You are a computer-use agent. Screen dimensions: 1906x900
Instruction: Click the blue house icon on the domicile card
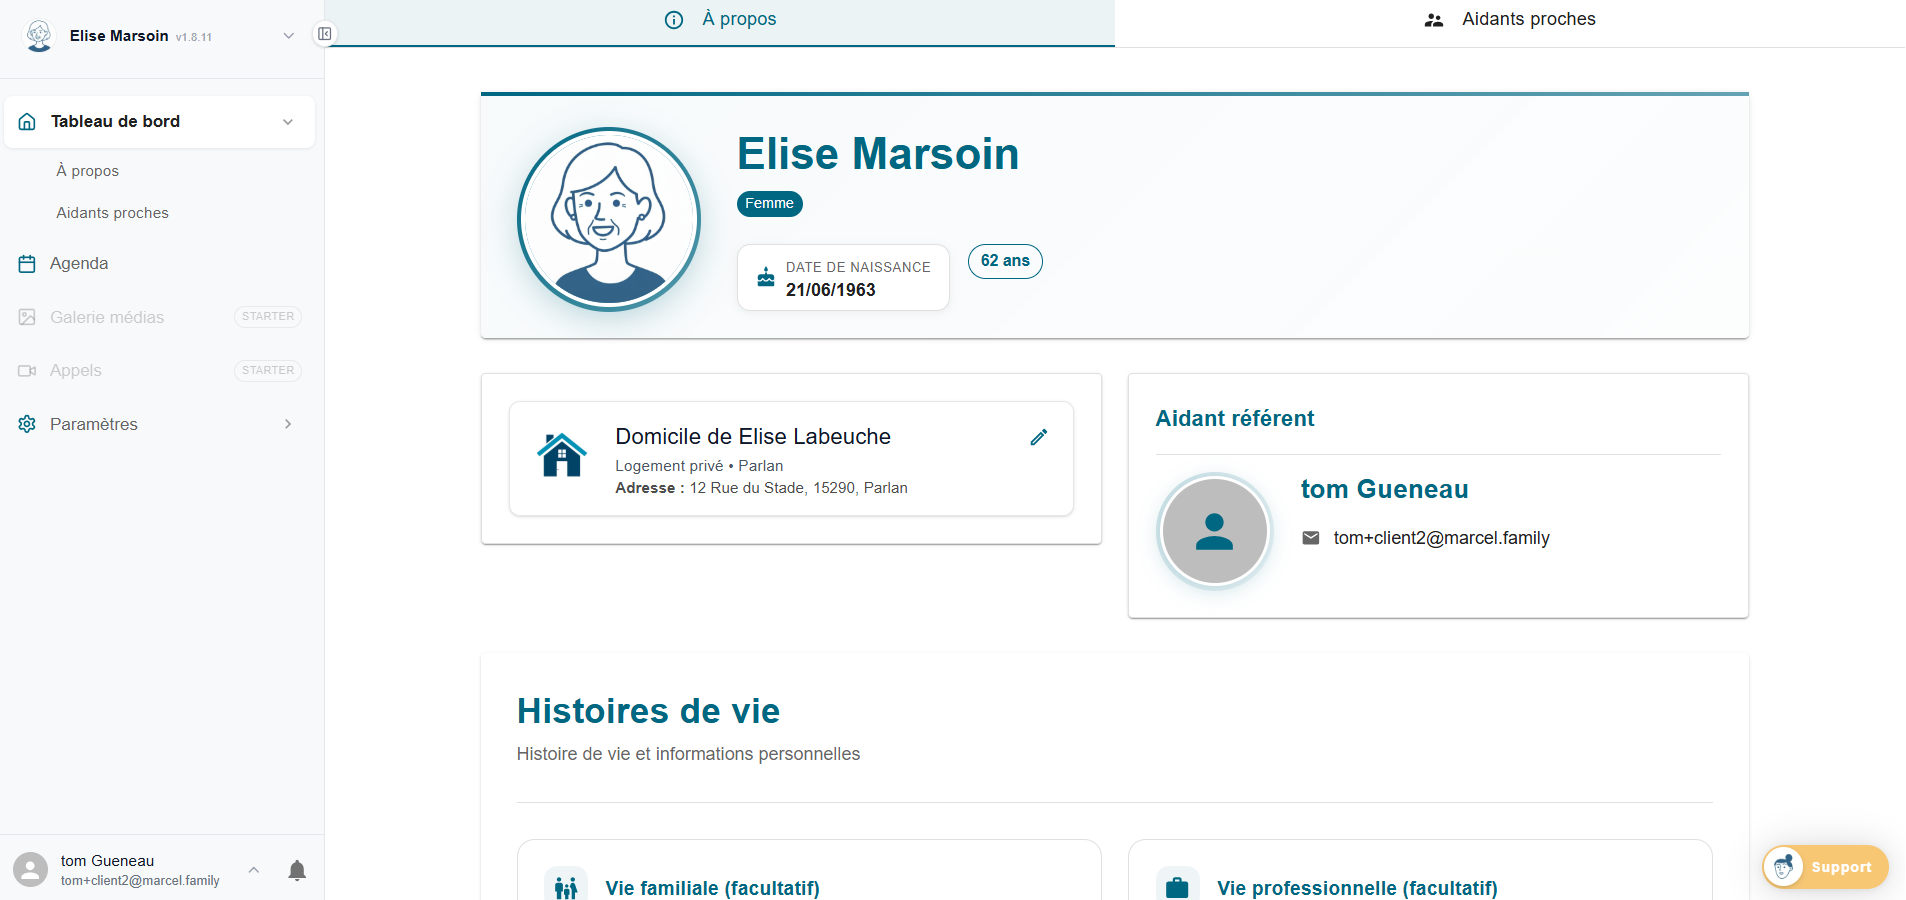tap(561, 456)
